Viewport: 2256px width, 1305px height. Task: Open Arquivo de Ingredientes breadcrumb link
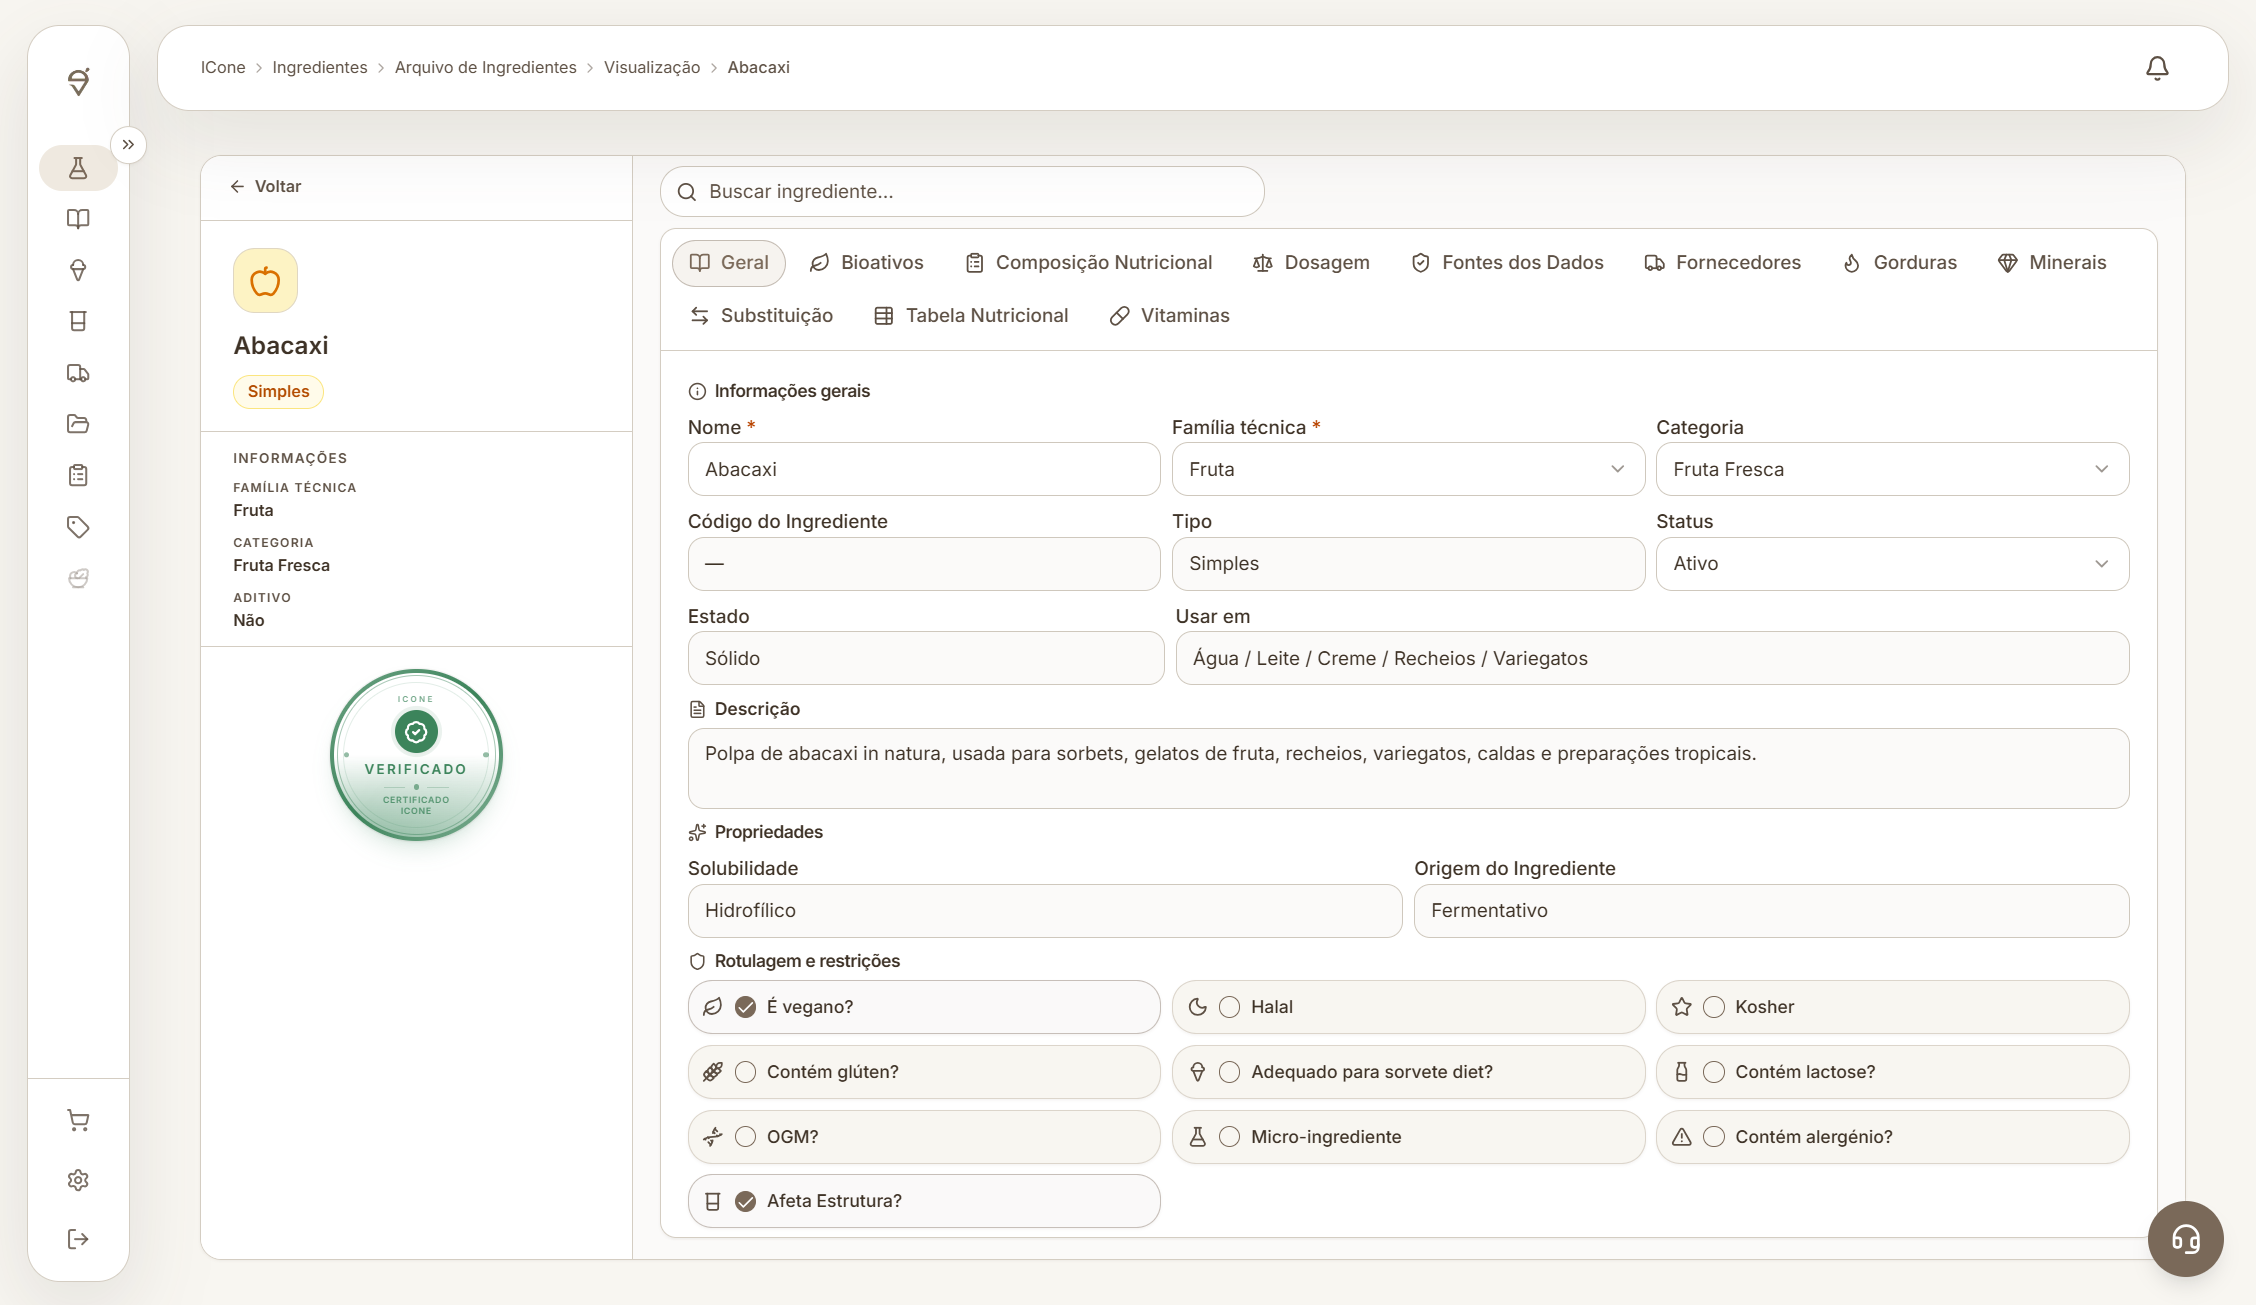[x=485, y=67]
